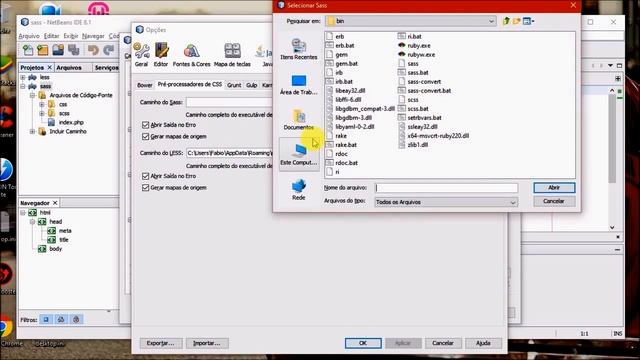Switch to Grunt tab

click(x=234, y=85)
